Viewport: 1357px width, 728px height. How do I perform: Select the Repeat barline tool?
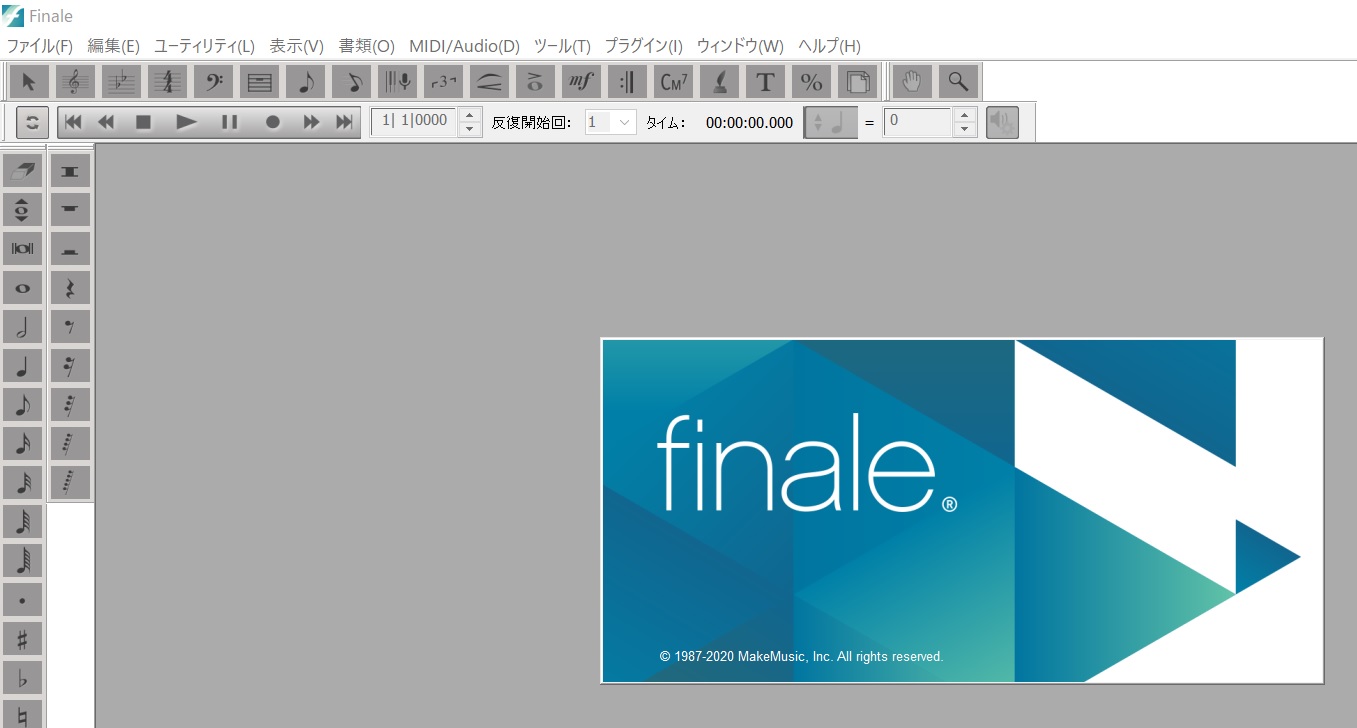[x=627, y=81]
